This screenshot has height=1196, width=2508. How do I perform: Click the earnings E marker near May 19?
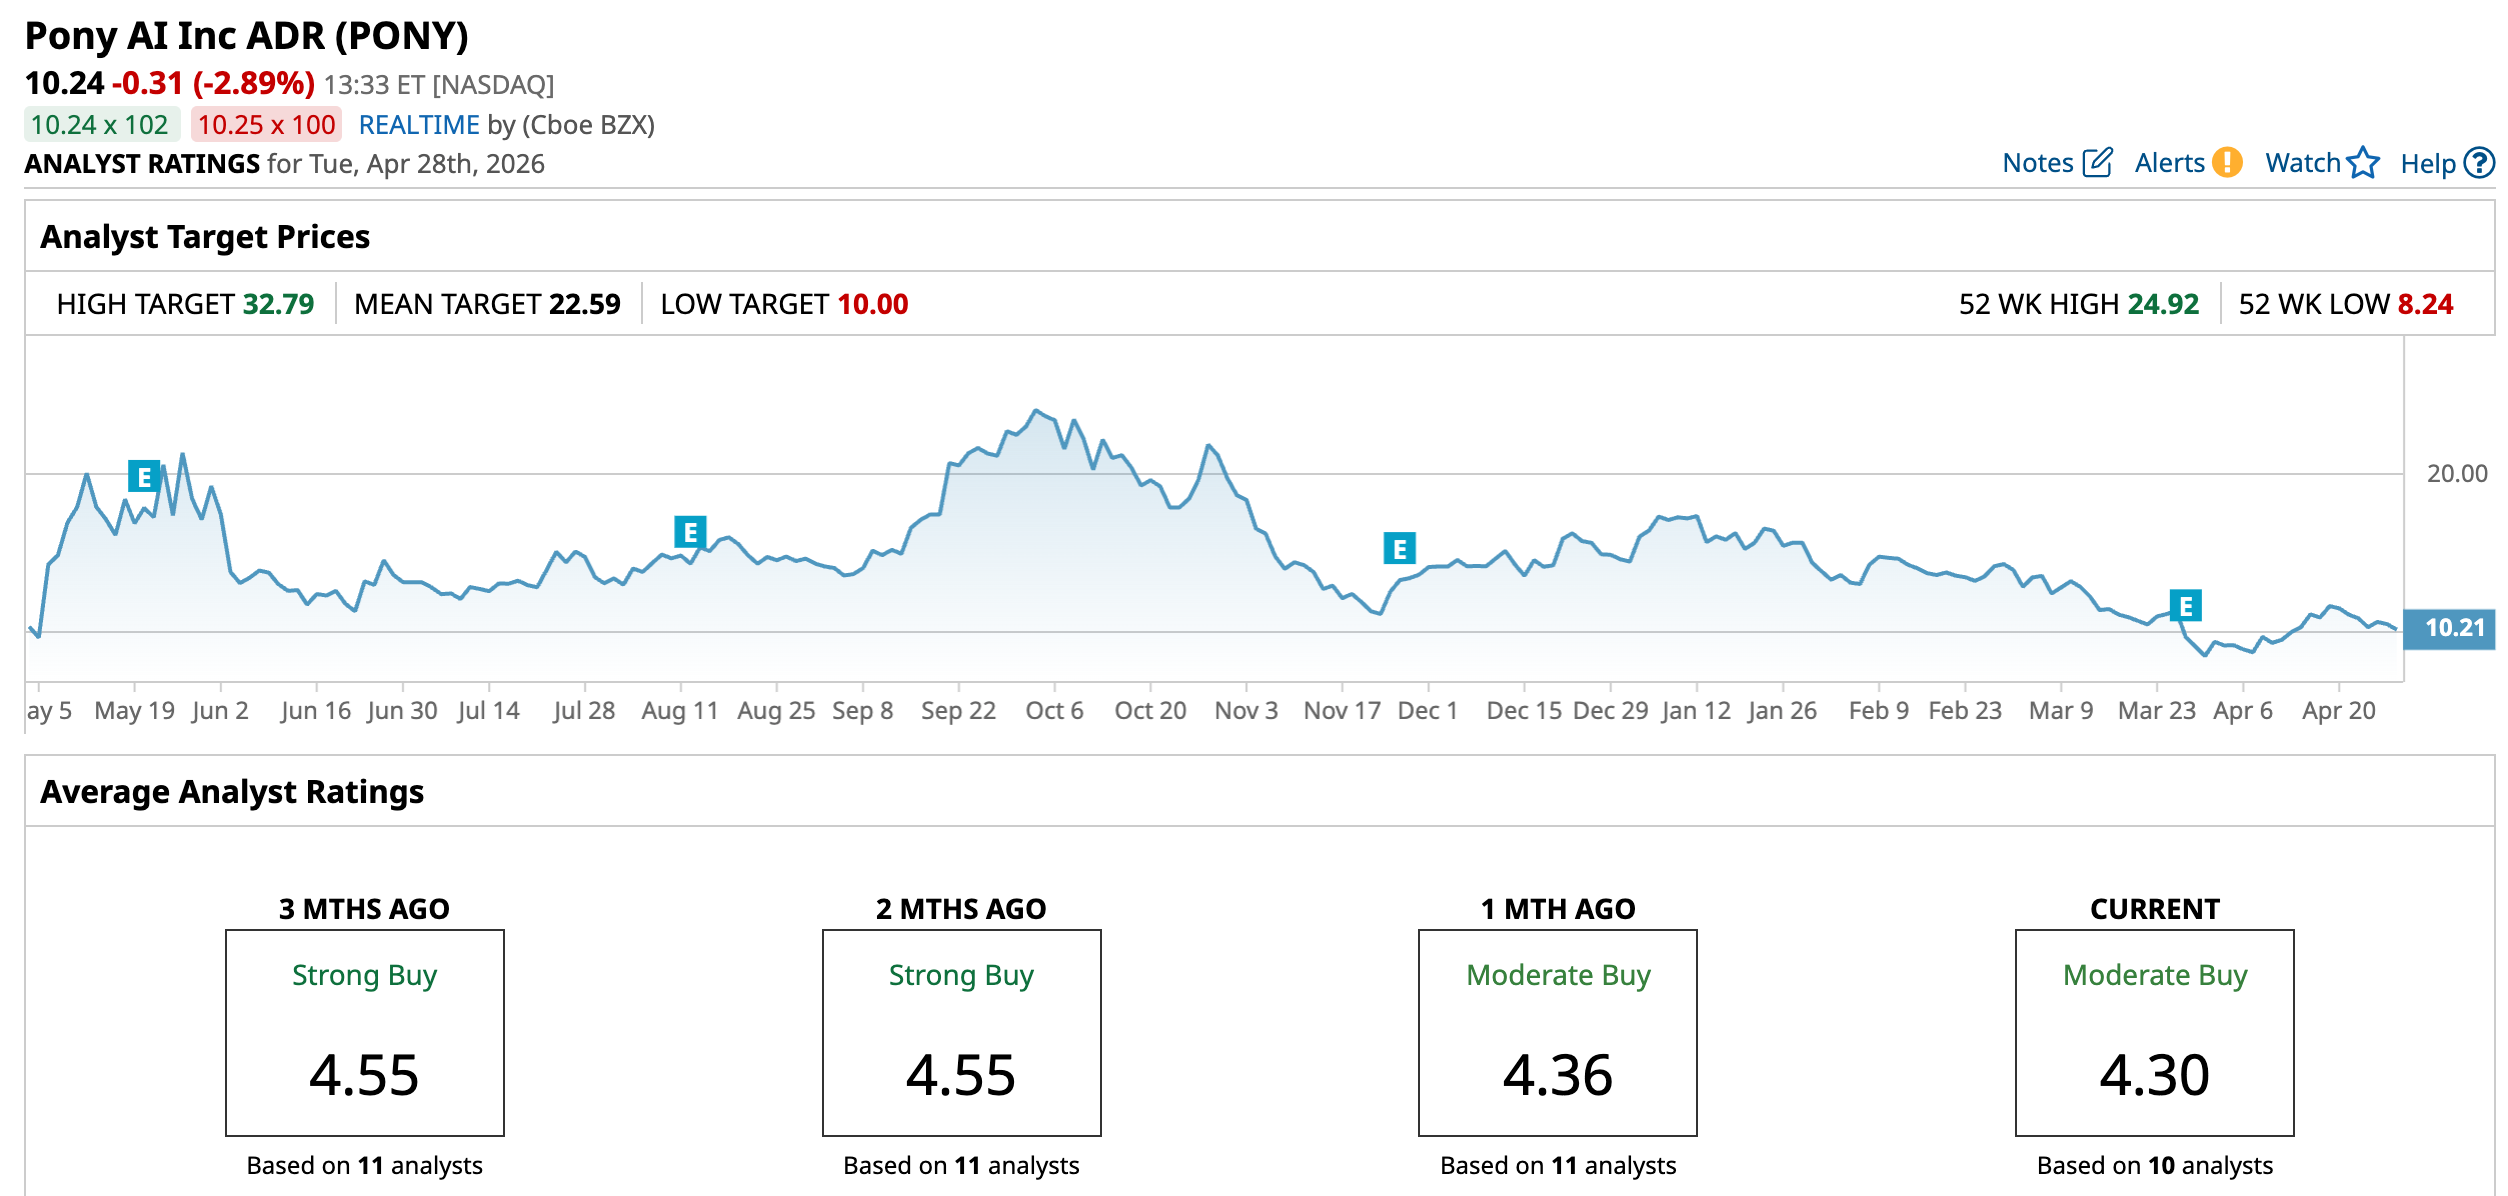tap(144, 476)
